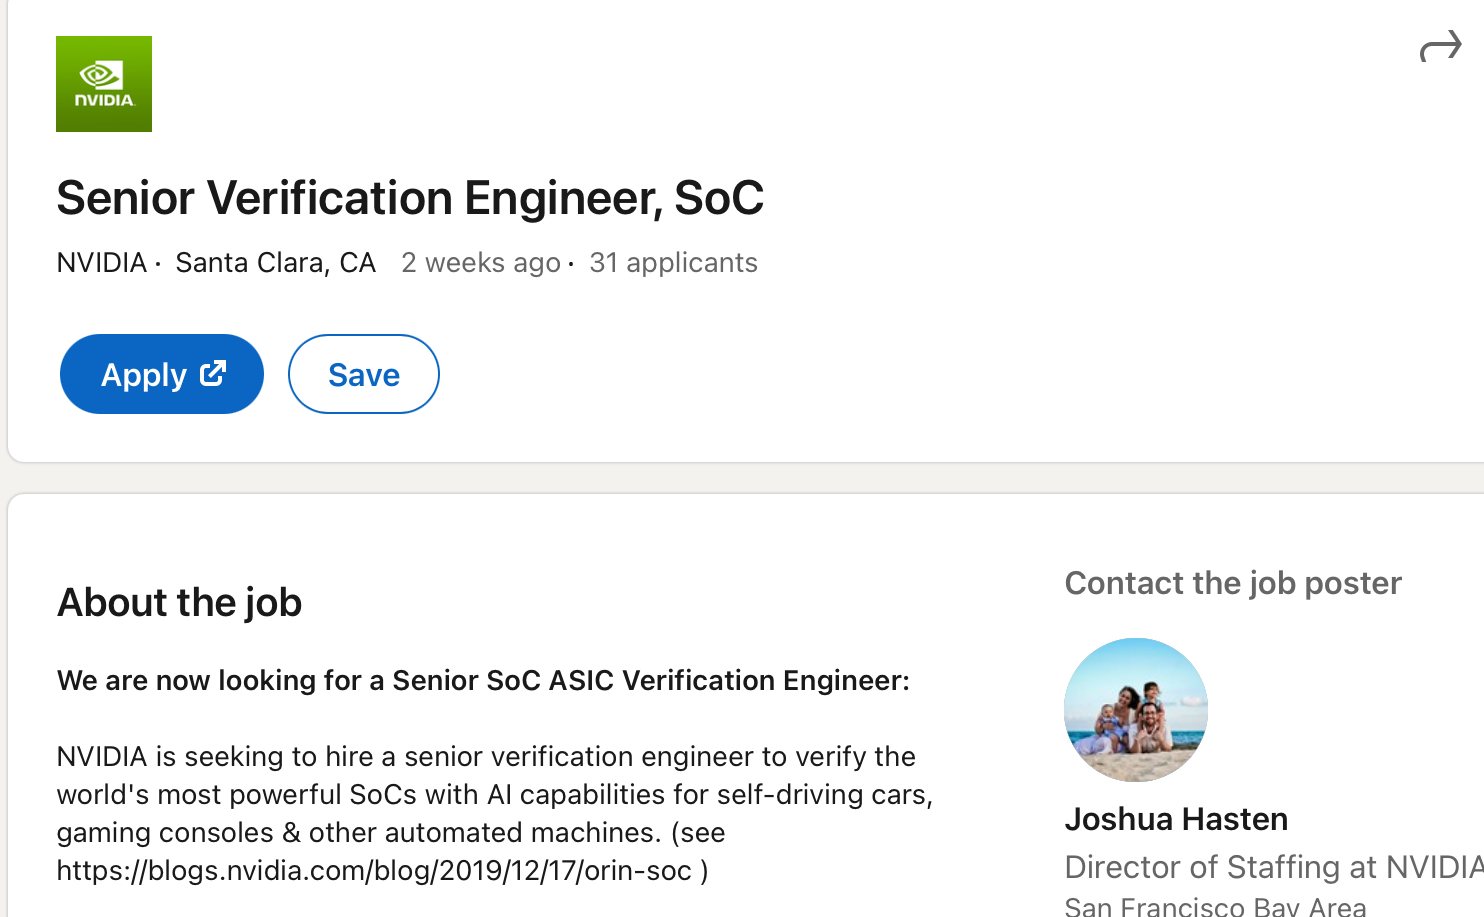Screen dimensions: 1484x917
Task: Click the 2 weeks ago timestamp
Action: [480, 263]
